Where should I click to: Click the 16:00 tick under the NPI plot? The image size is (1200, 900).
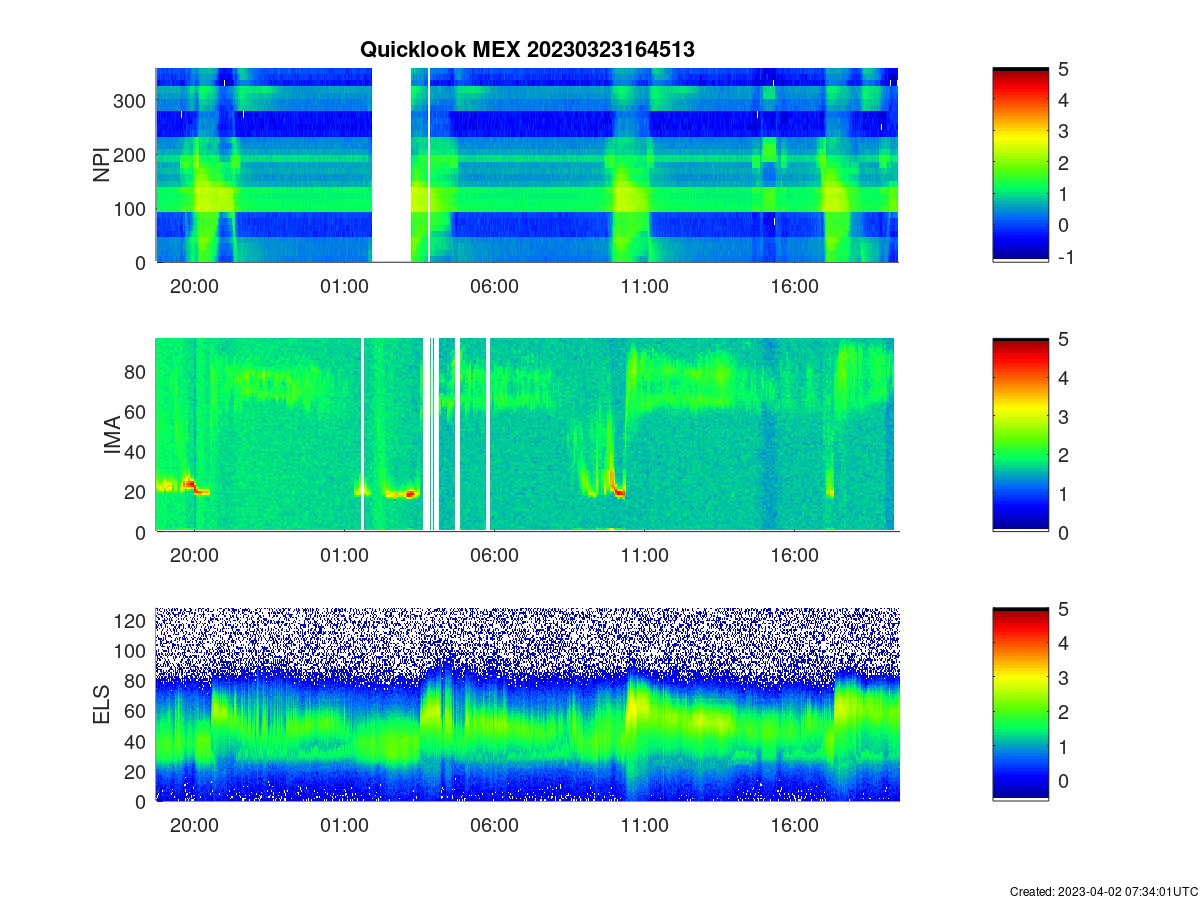pos(795,286)
